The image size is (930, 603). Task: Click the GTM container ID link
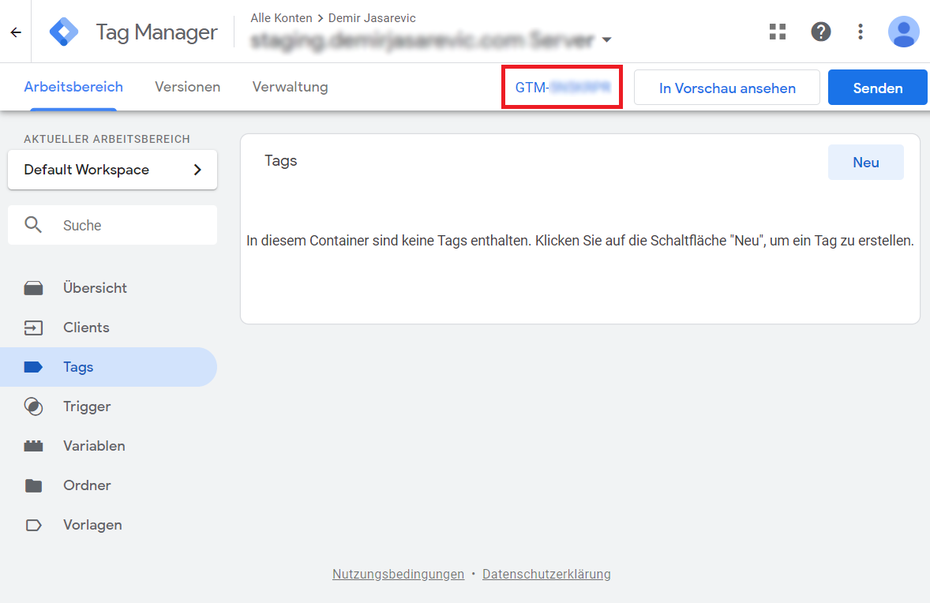tap(562, 88)
